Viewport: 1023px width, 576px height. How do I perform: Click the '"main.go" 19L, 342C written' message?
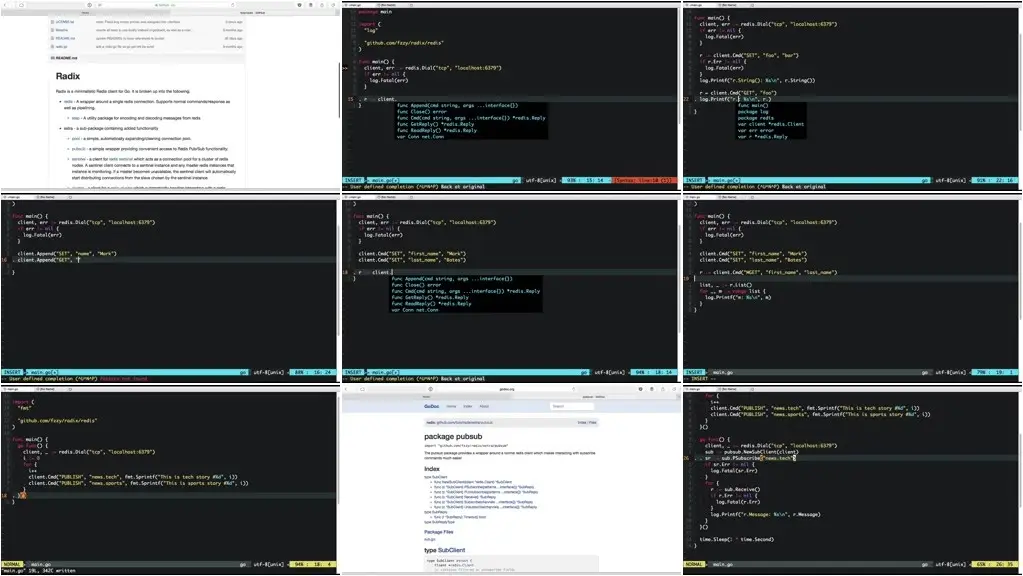[x=38, y=571]
